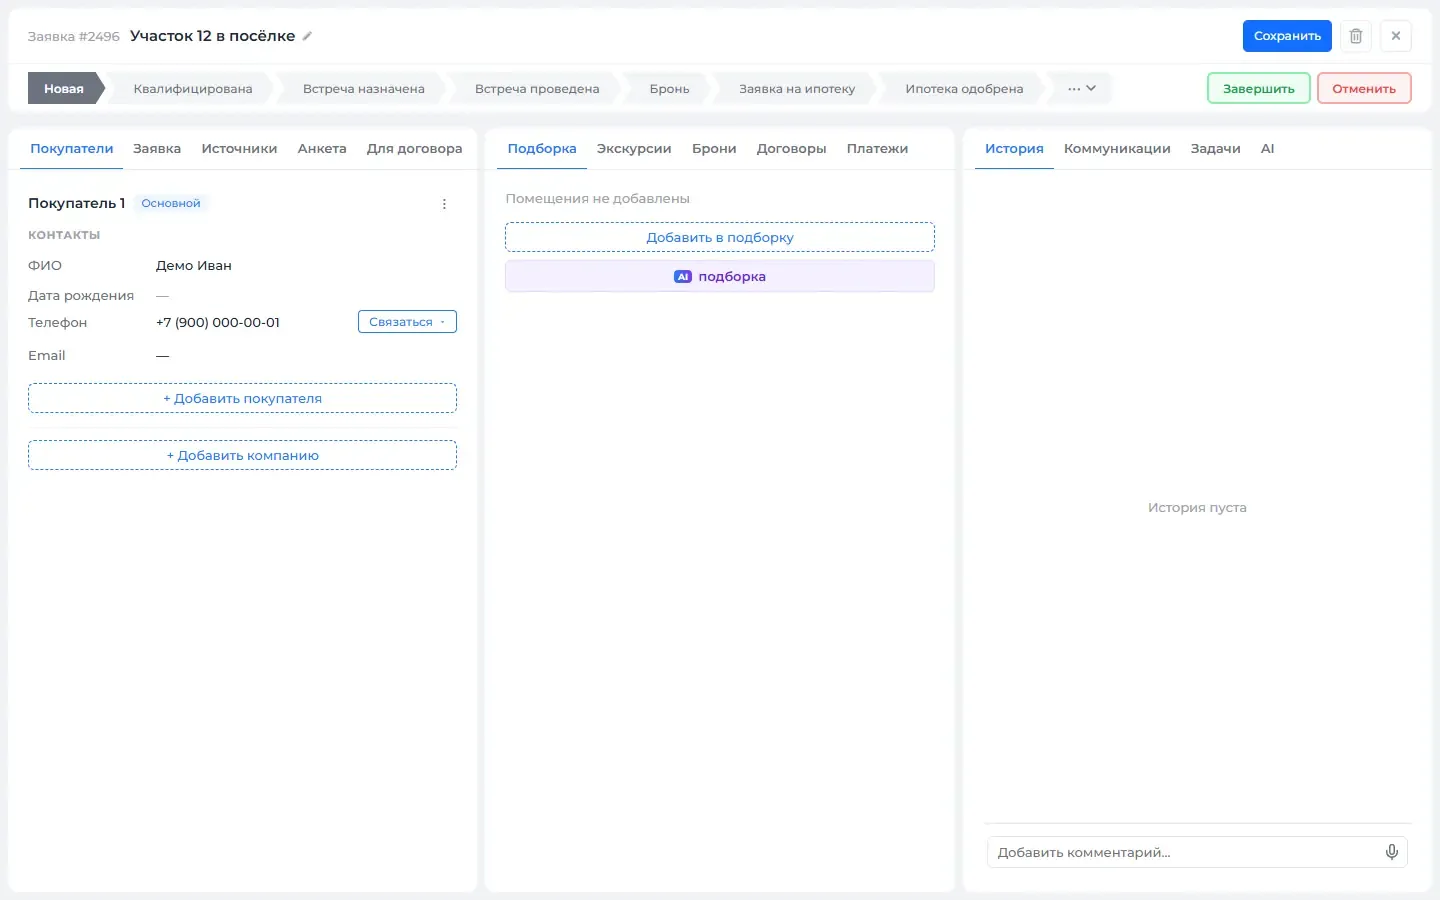Open the Задачи tab
Image resolution: width=1440 pixels, height=900 pixels.
coord(1215,149)
